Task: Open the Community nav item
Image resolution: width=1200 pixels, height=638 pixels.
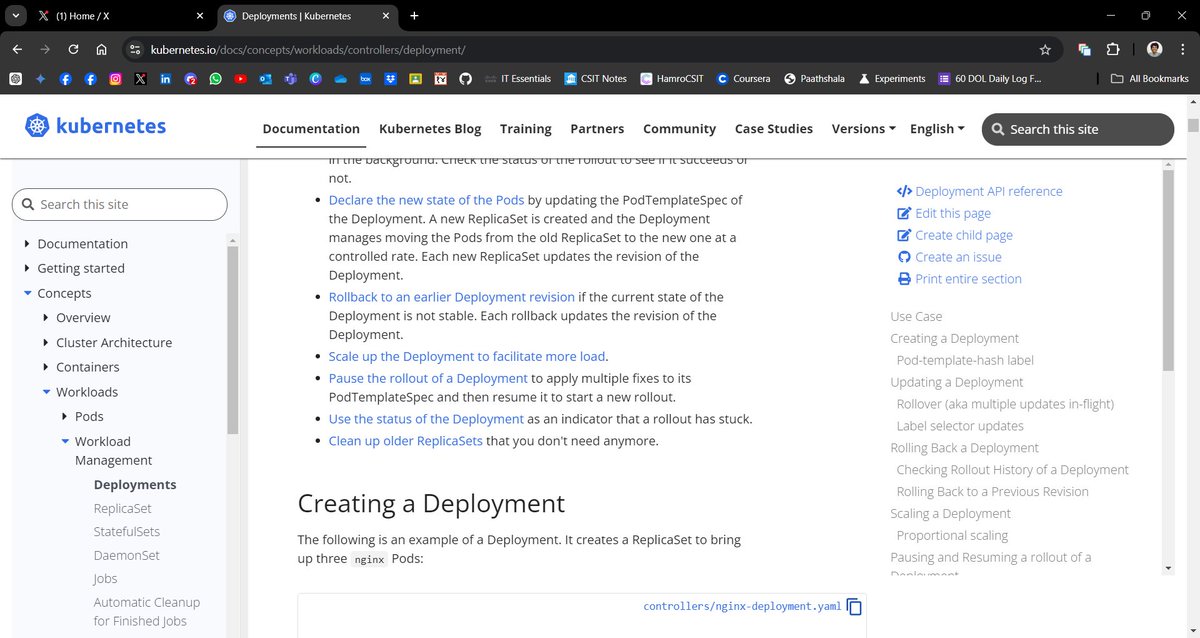Action: (679, 129)
